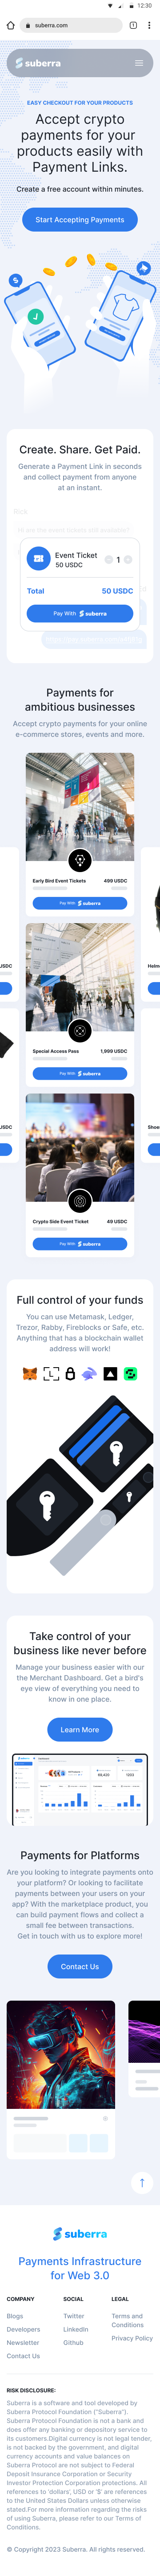Click Pay With Suberra under Early Bird Tickets
Screen dimensions: 160x2576
80,903
